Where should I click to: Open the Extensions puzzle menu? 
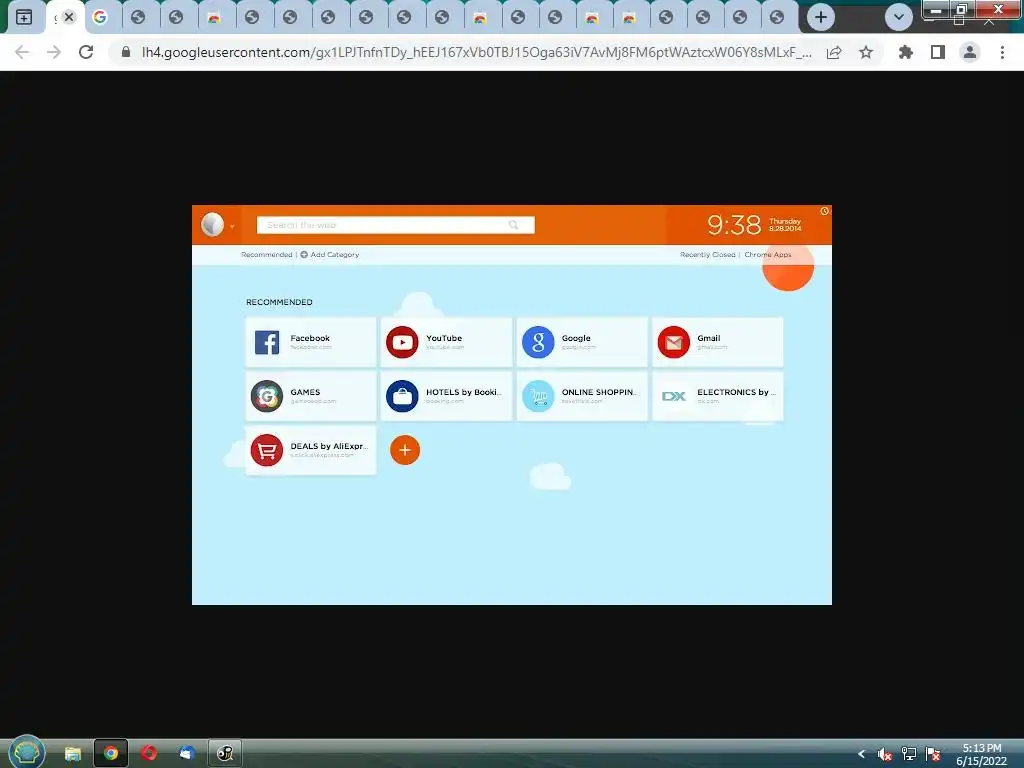906,52
